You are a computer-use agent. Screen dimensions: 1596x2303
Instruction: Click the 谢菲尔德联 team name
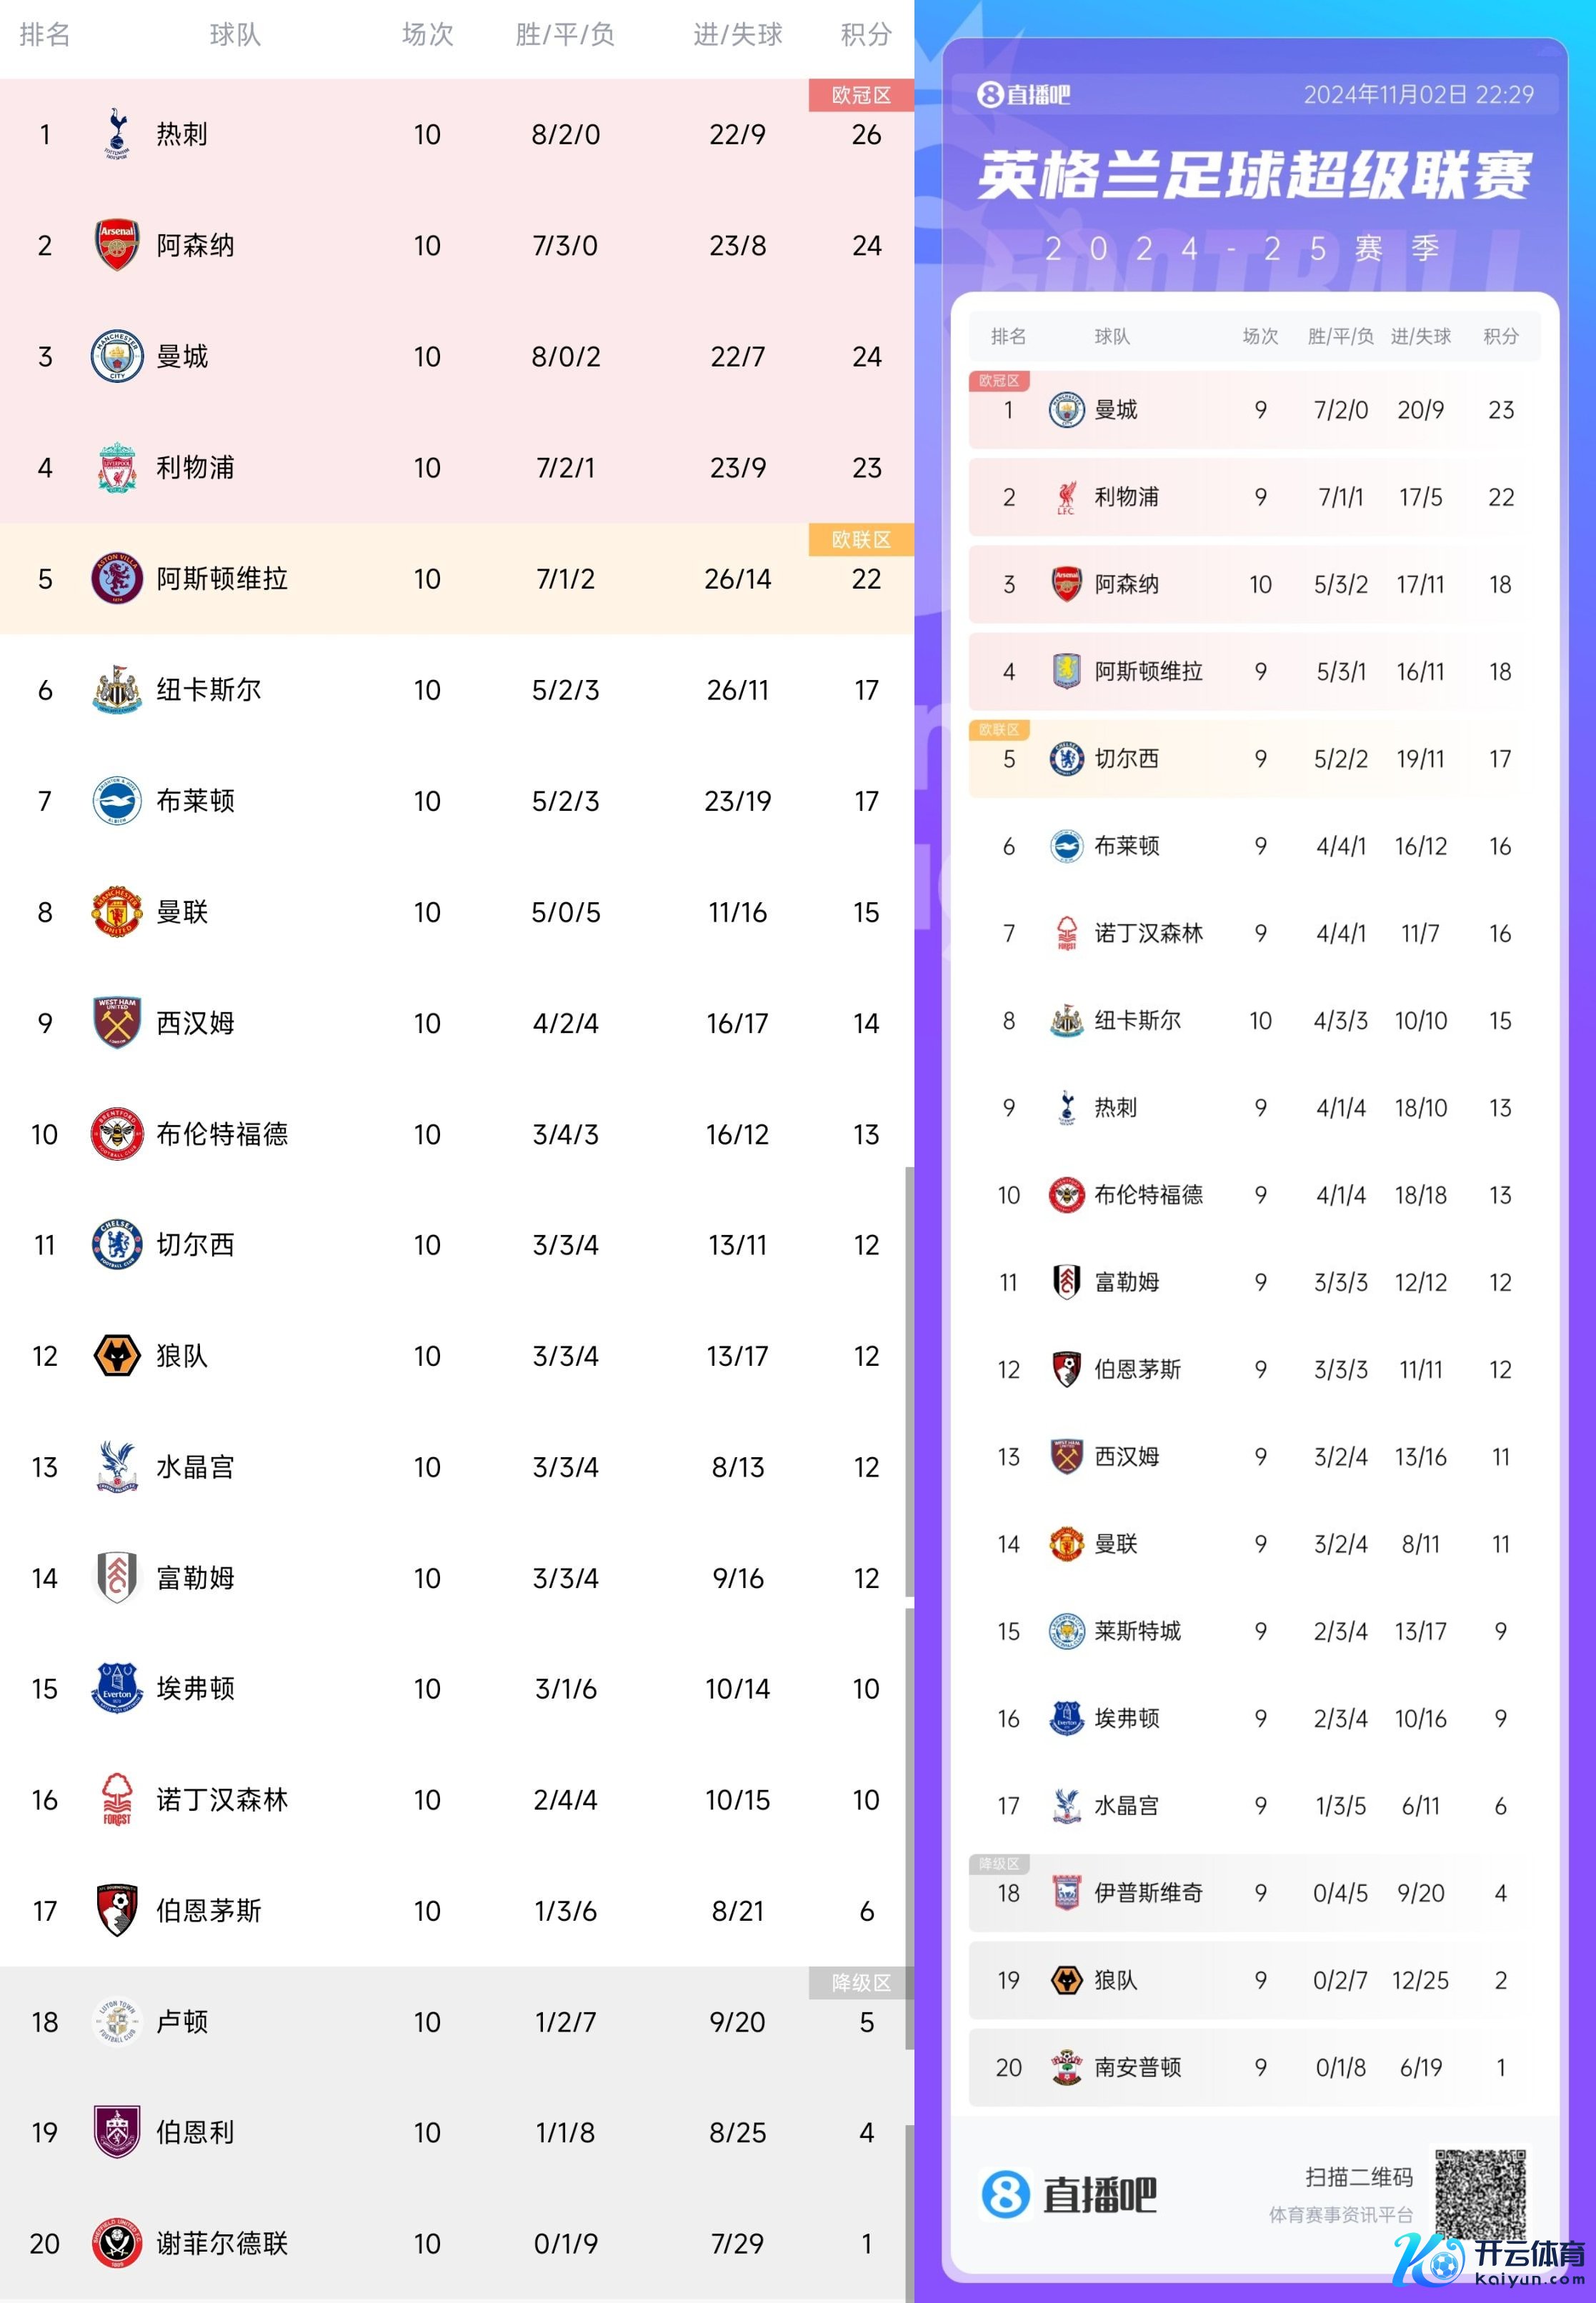pos(222,2243)
